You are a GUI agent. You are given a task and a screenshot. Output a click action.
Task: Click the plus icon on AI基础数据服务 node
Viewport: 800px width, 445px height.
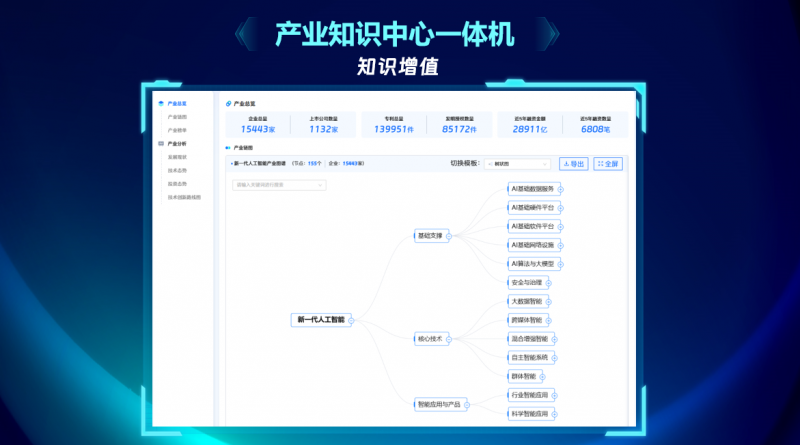[562, 189]
